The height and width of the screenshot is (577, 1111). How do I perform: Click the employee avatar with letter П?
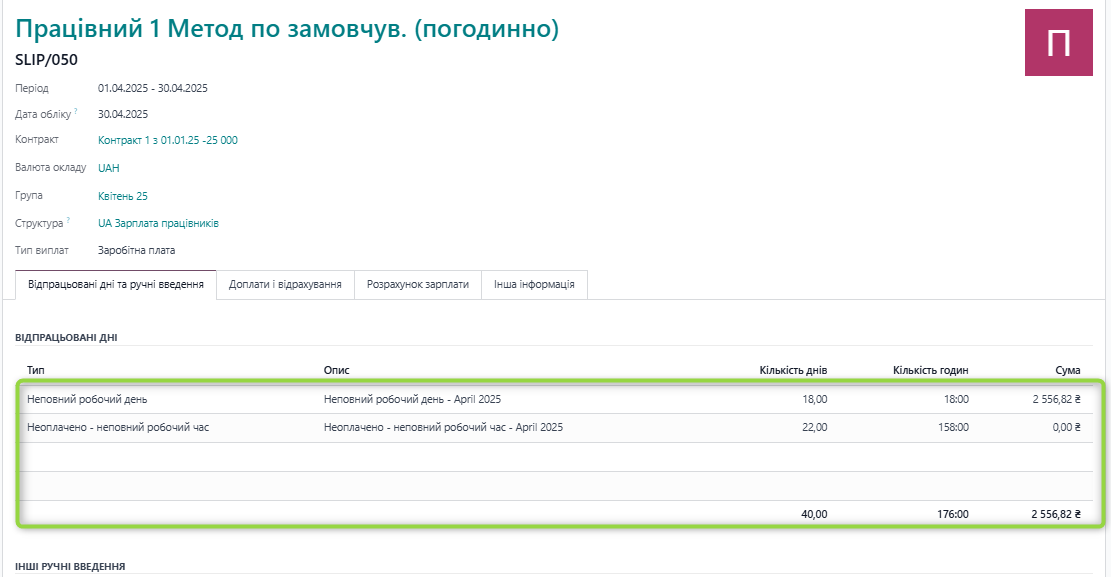[x=1059, y=43]
